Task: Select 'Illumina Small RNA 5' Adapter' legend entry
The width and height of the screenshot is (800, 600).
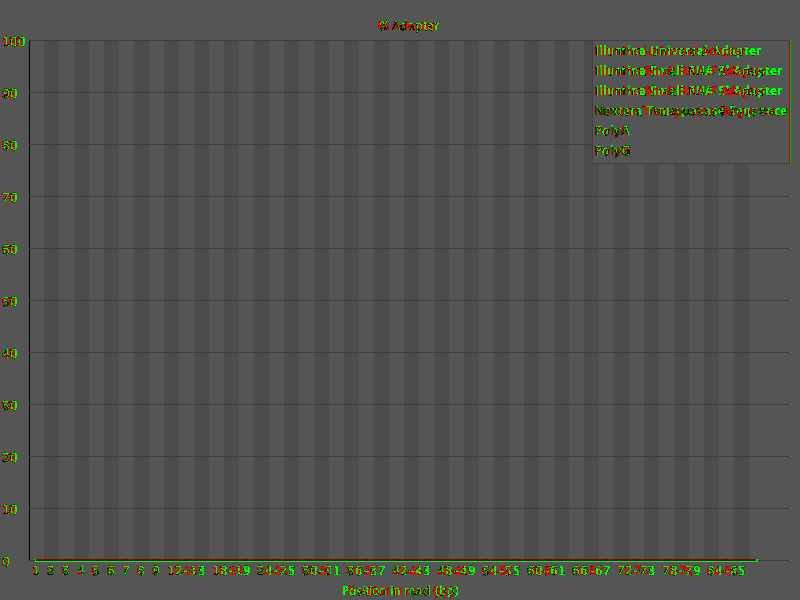Action: pos(689,91)
